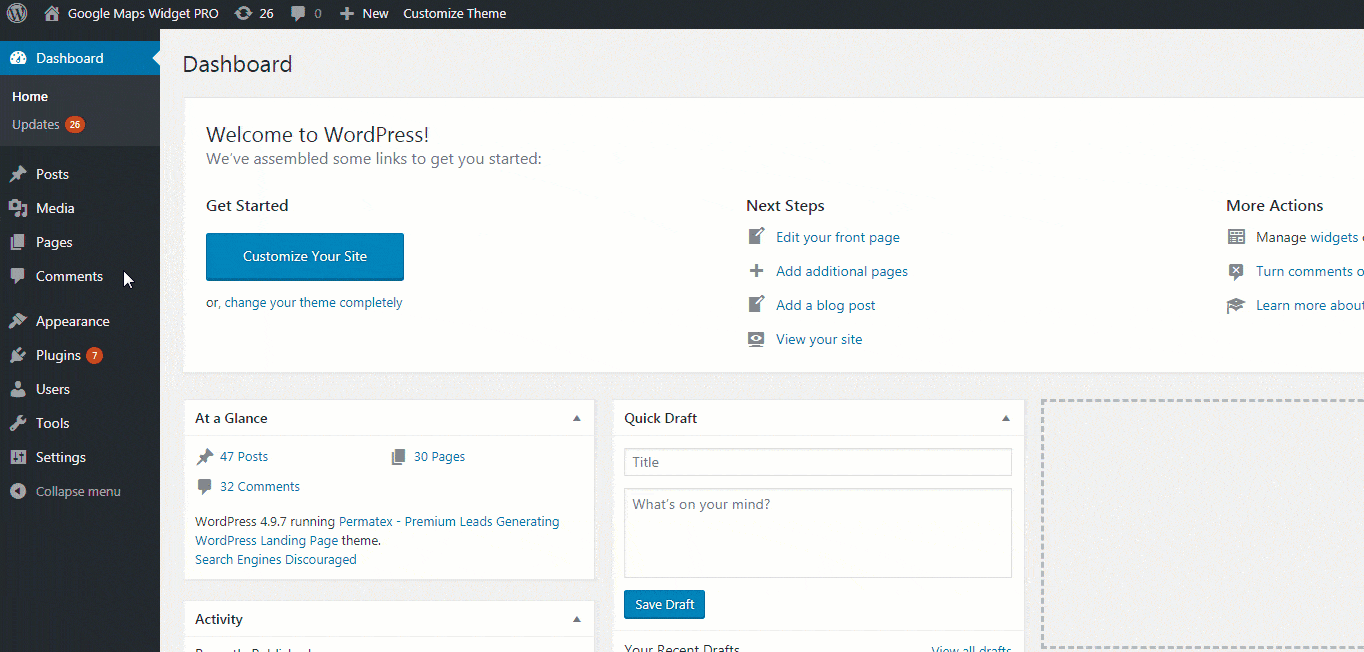Screen dimensions: 1364x652
Task: Click the Dashboard gauge icon
Action: 18,58
